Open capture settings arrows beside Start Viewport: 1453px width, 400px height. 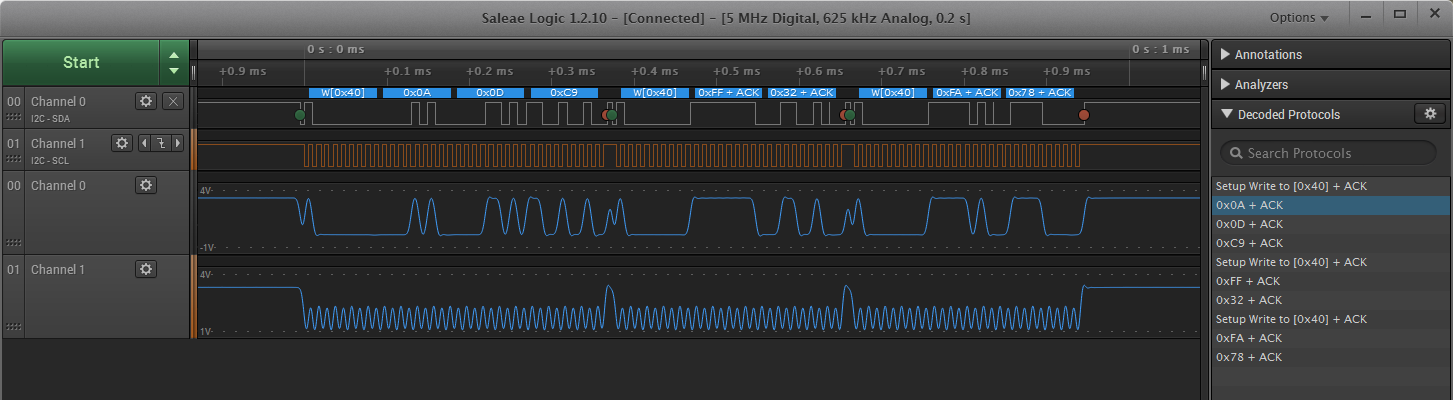pyautogui.click(x=174, y=62)
